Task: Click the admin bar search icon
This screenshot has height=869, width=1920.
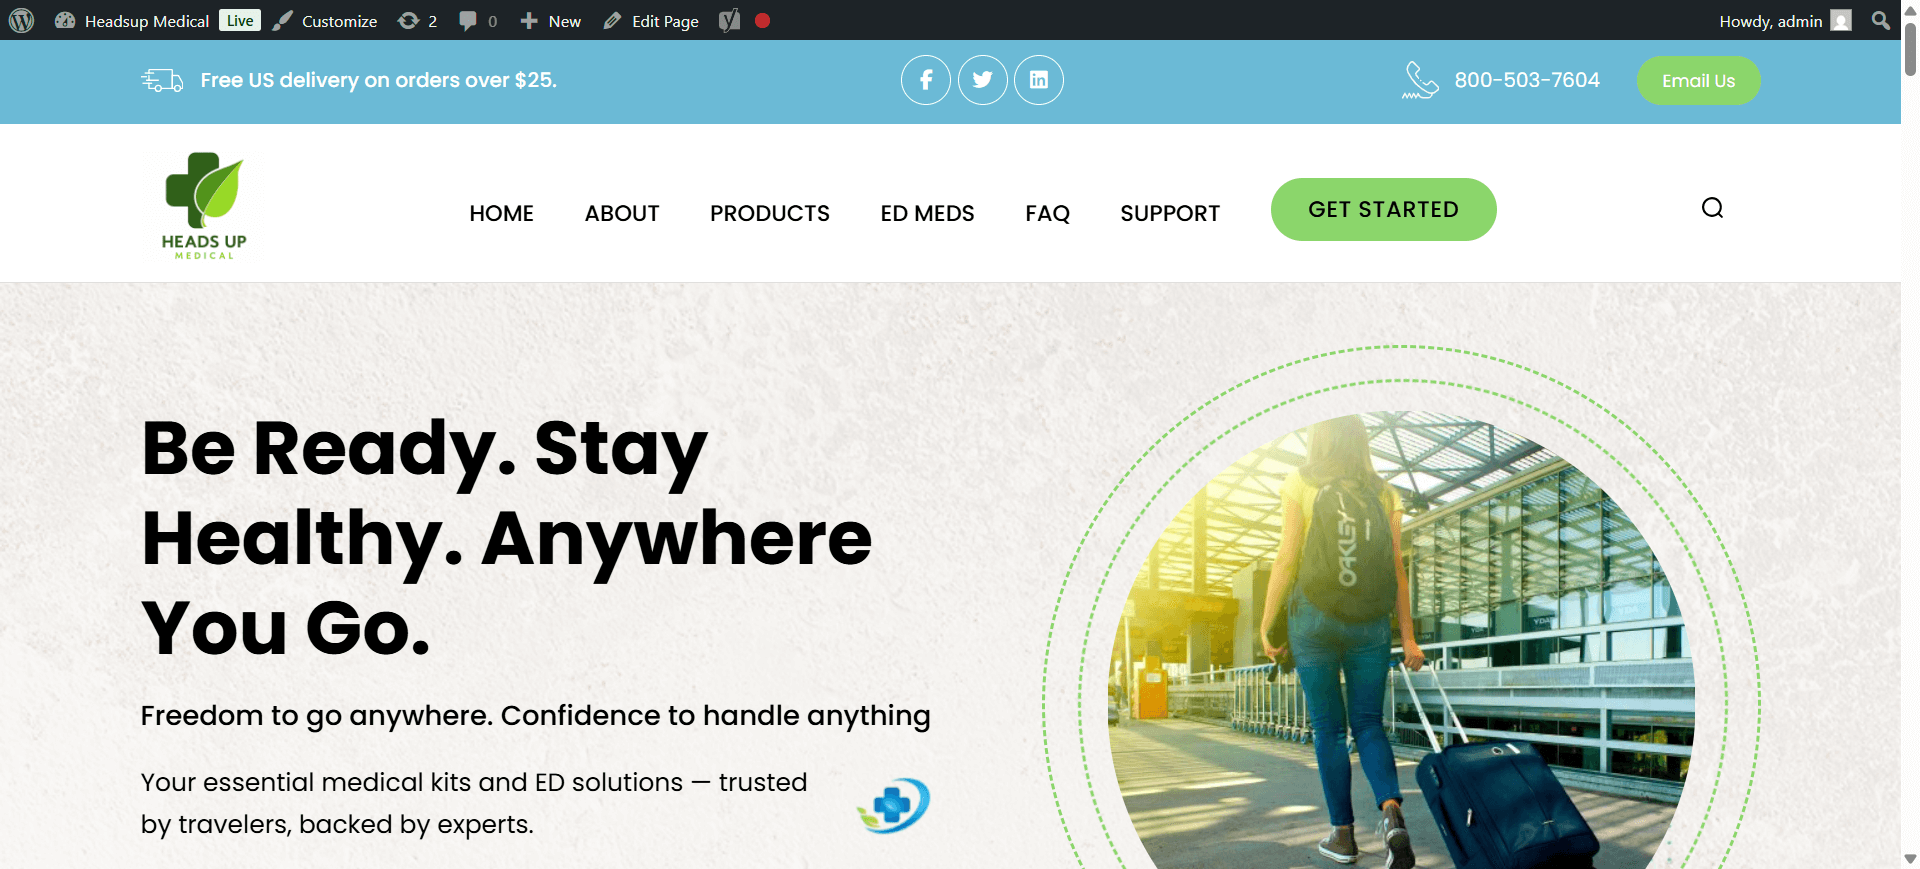Action: tap(1880, 21)
